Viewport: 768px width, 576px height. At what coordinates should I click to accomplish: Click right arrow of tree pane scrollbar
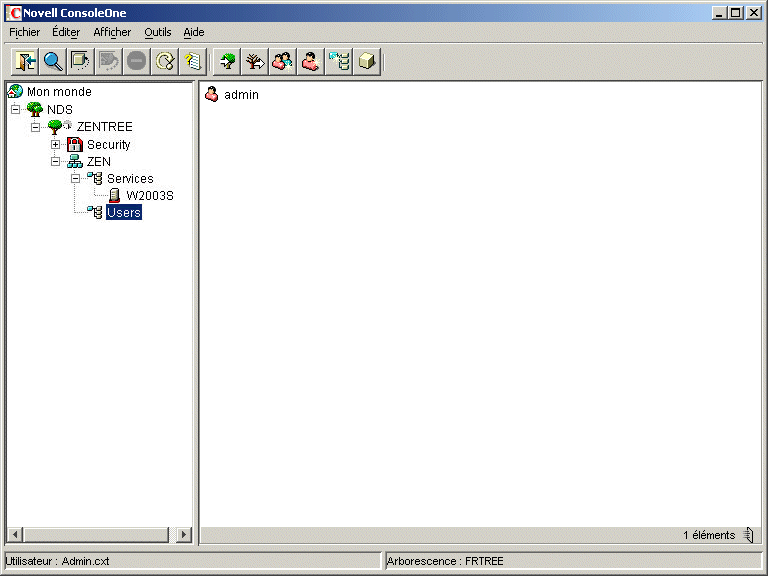pyautogui.click(x=184, y=534)
